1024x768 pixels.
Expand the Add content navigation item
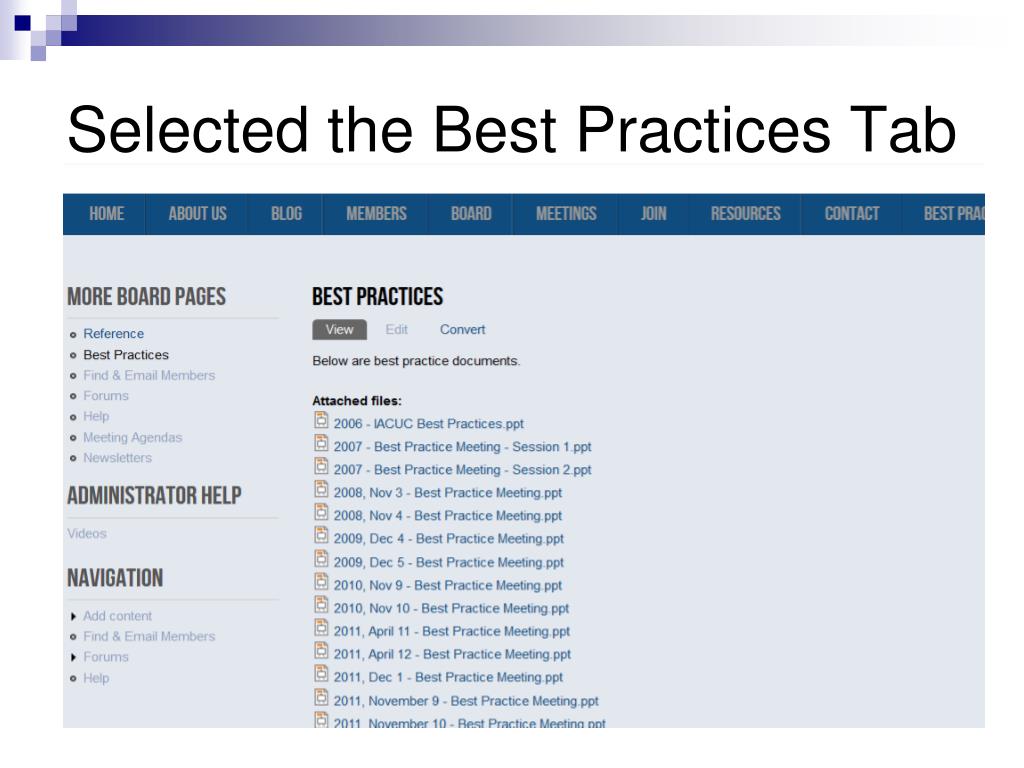click(74, 616)
